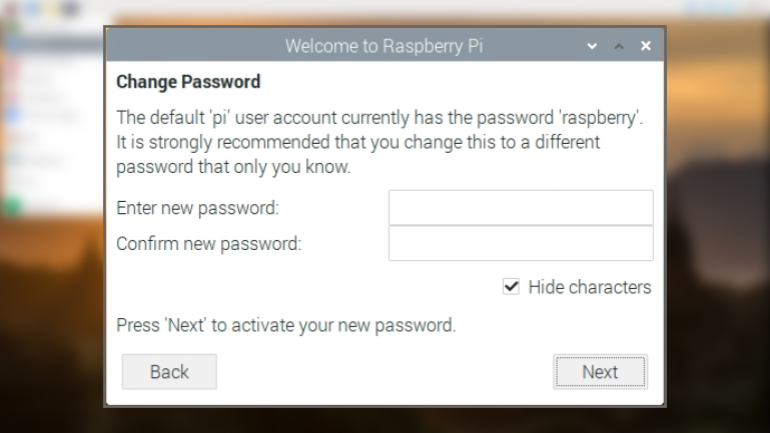Click the 'Enter new password:' label
Screen dimensions: 770x433
pos(197,208)
